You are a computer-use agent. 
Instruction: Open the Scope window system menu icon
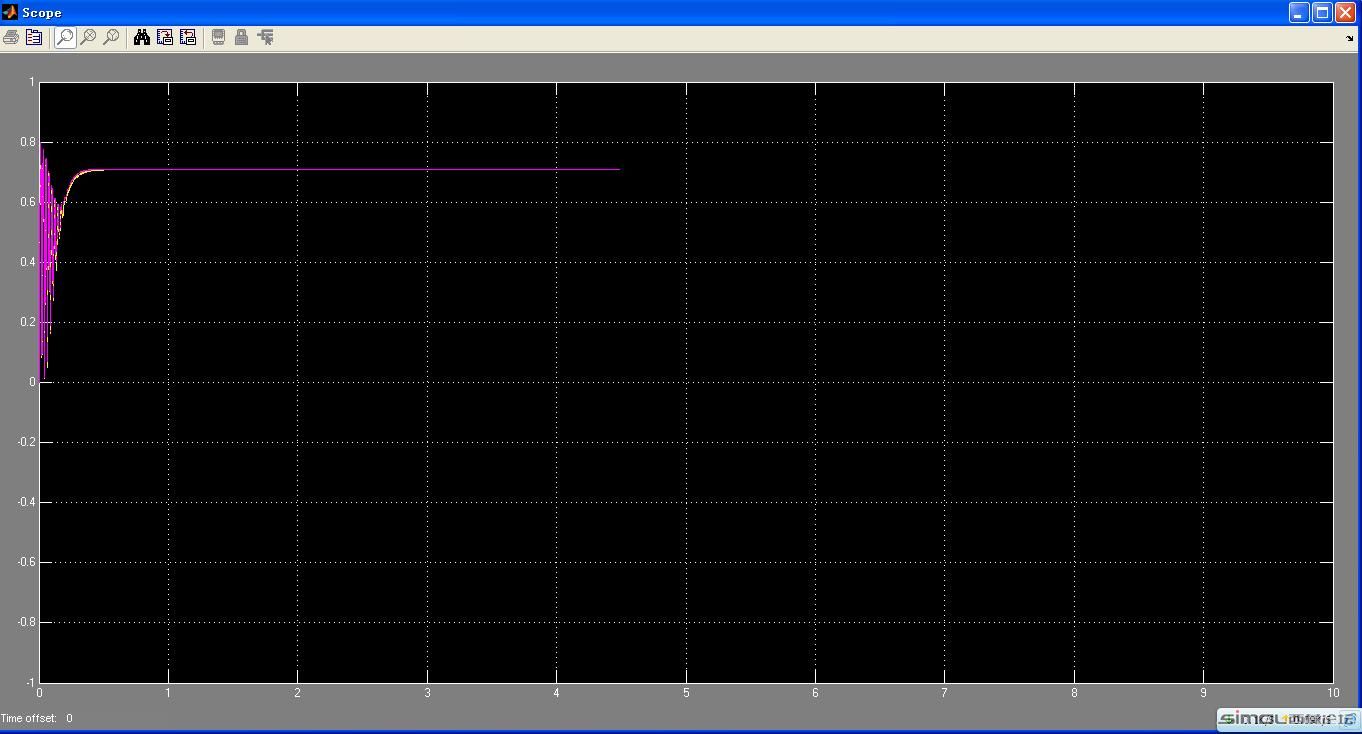pyautogui.click(x=10, y=12)
